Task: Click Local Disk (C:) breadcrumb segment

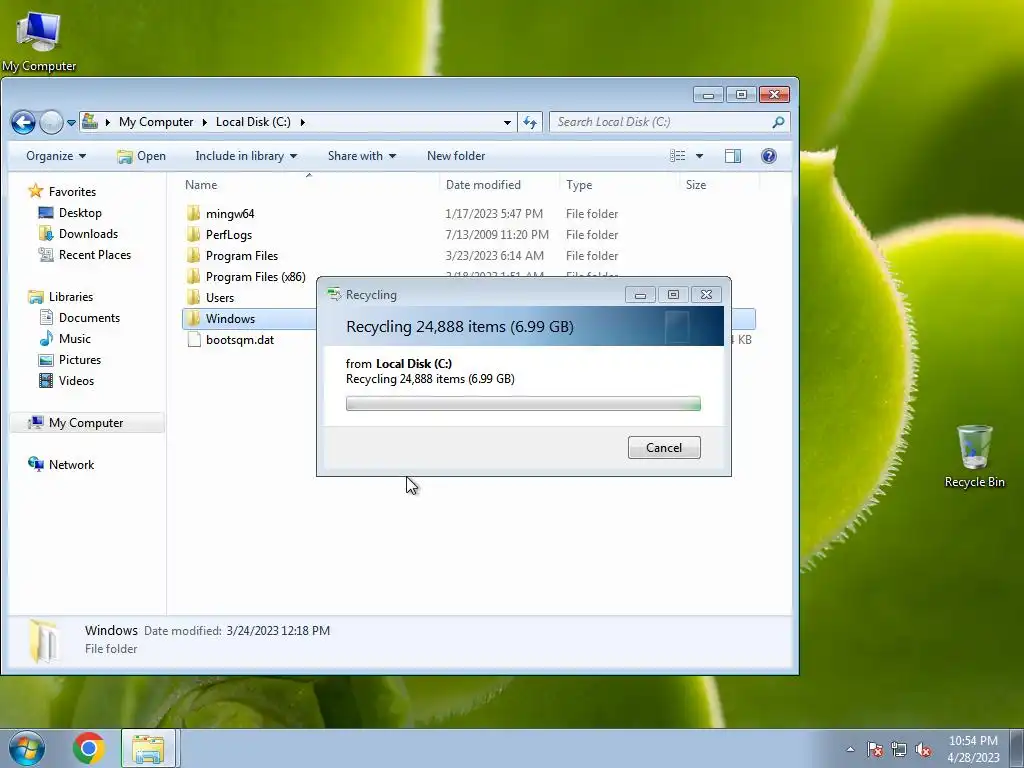Action: [253, 122]
